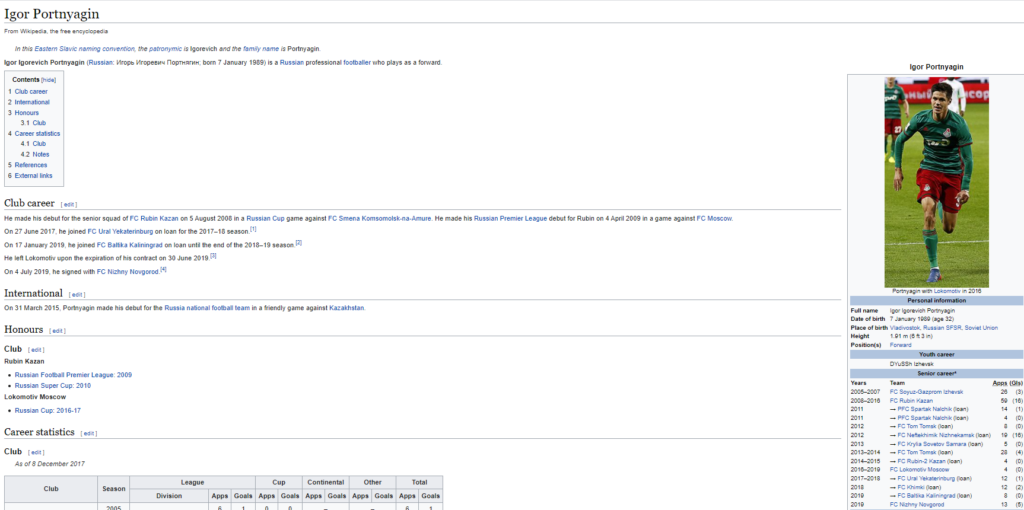Open FC Krylia Sovetov Samara loan link

[933, 443]
